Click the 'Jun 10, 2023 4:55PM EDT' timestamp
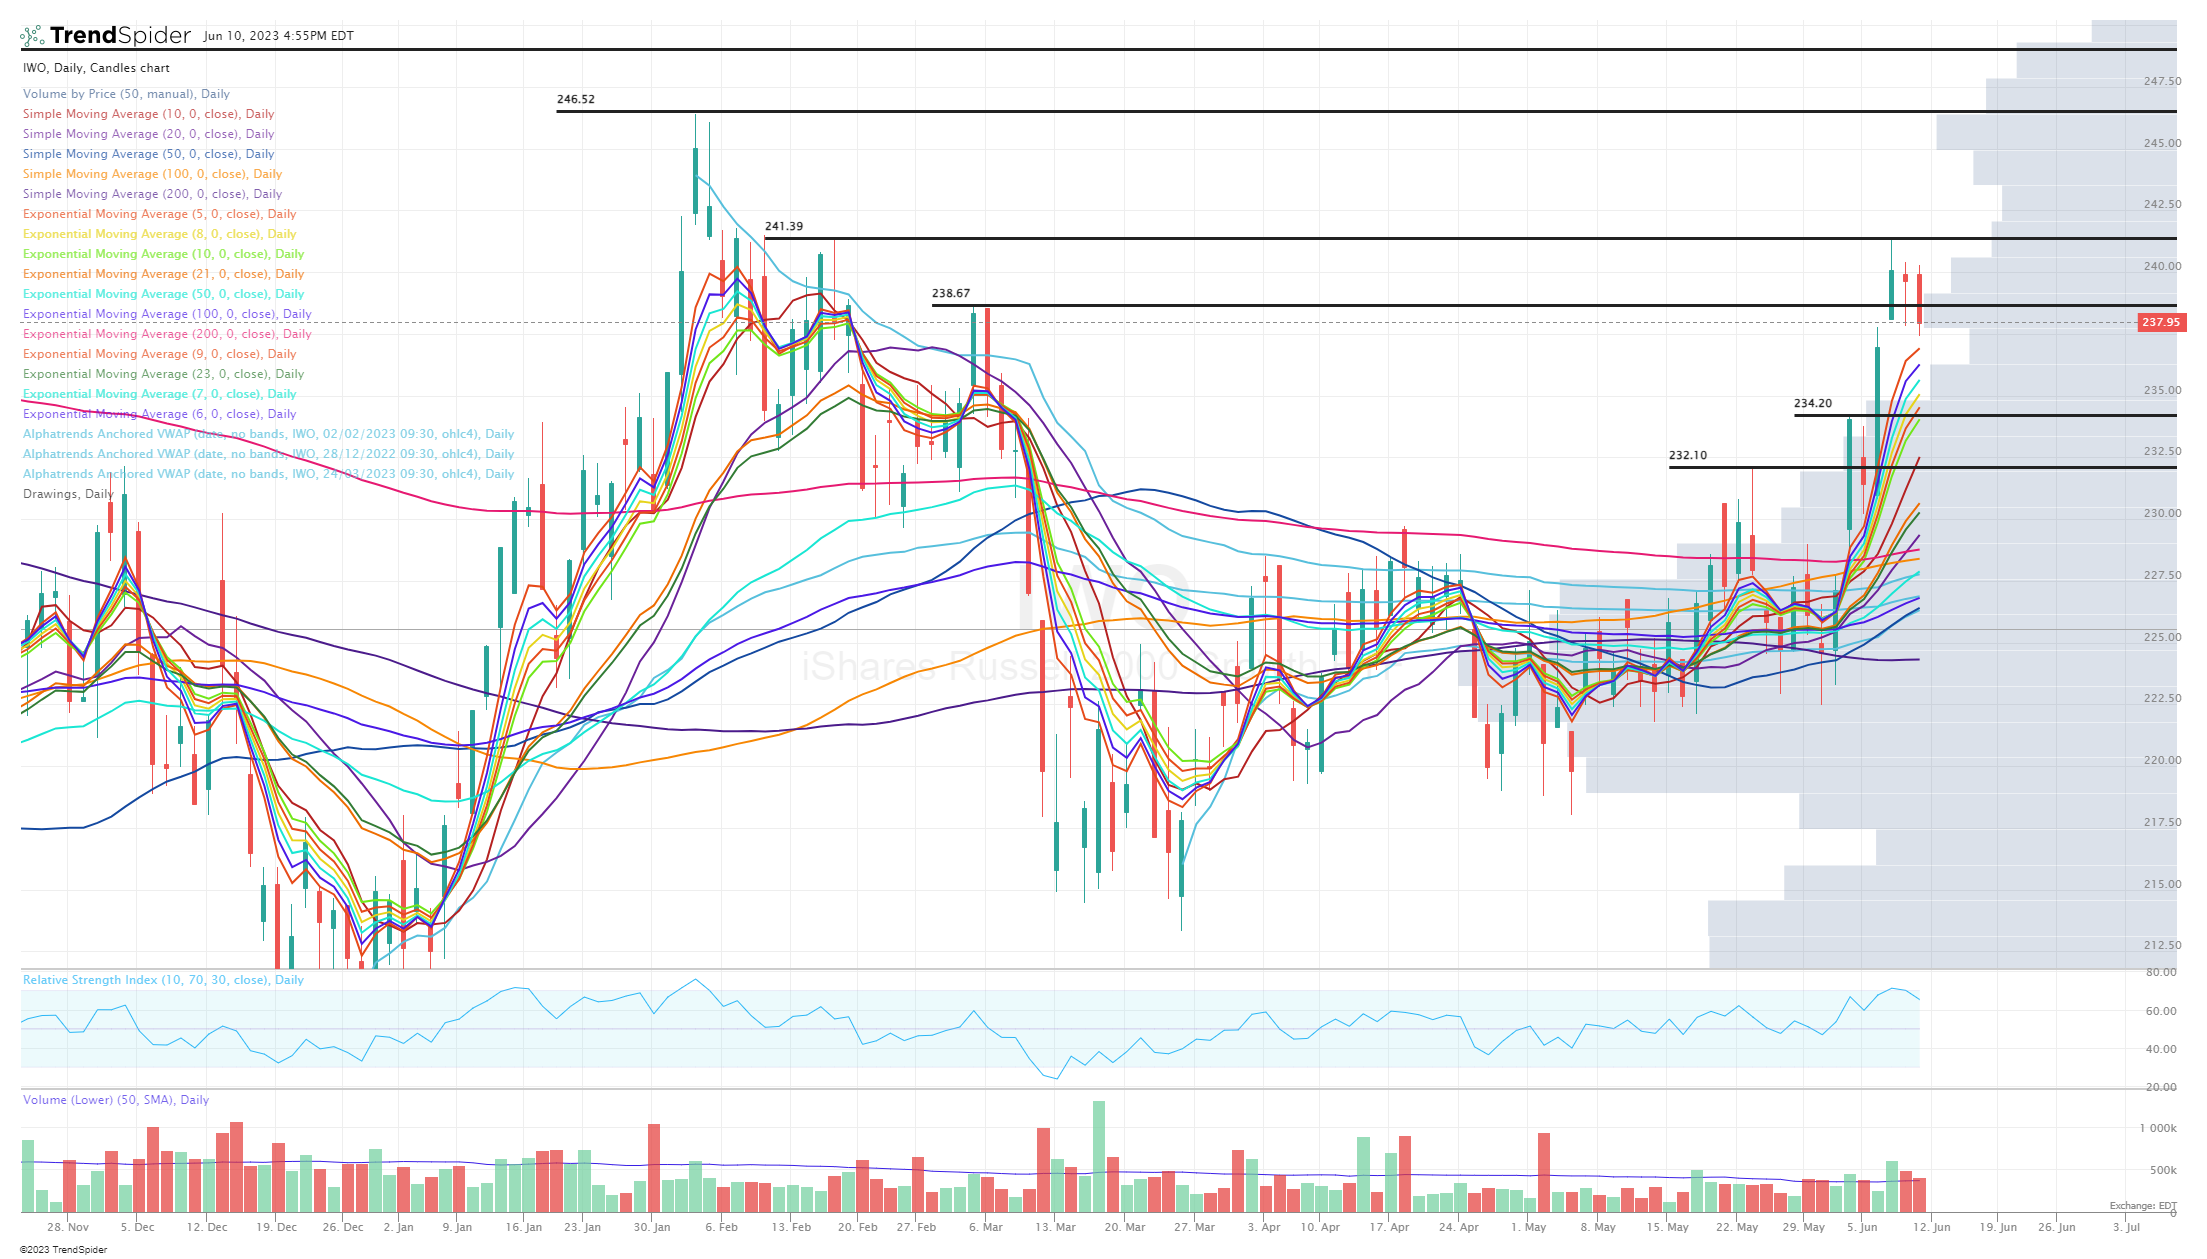Viewport: 2207px width, 1259px height. click(x=278, y=36)
